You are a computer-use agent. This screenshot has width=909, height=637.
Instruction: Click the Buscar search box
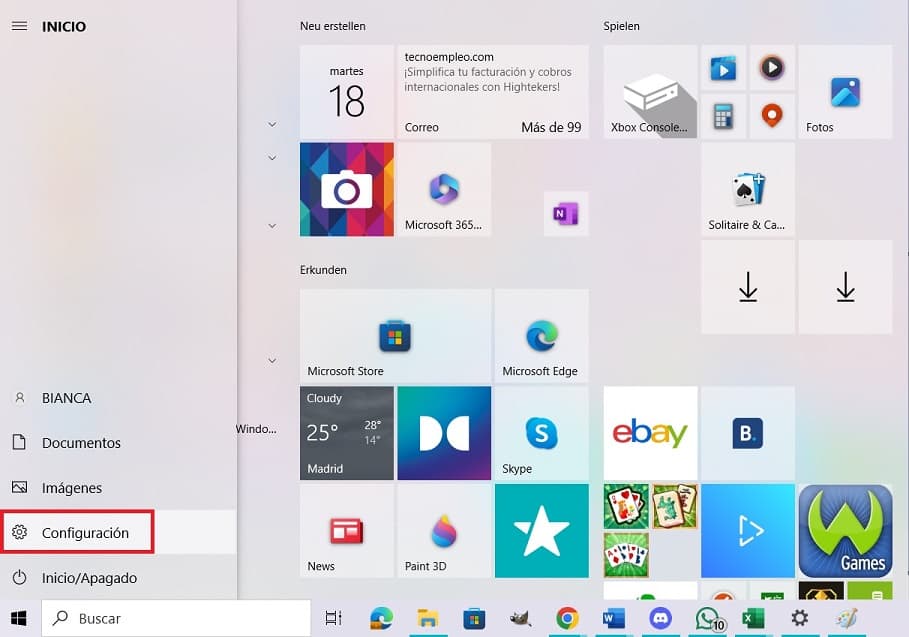click(176, 618)
